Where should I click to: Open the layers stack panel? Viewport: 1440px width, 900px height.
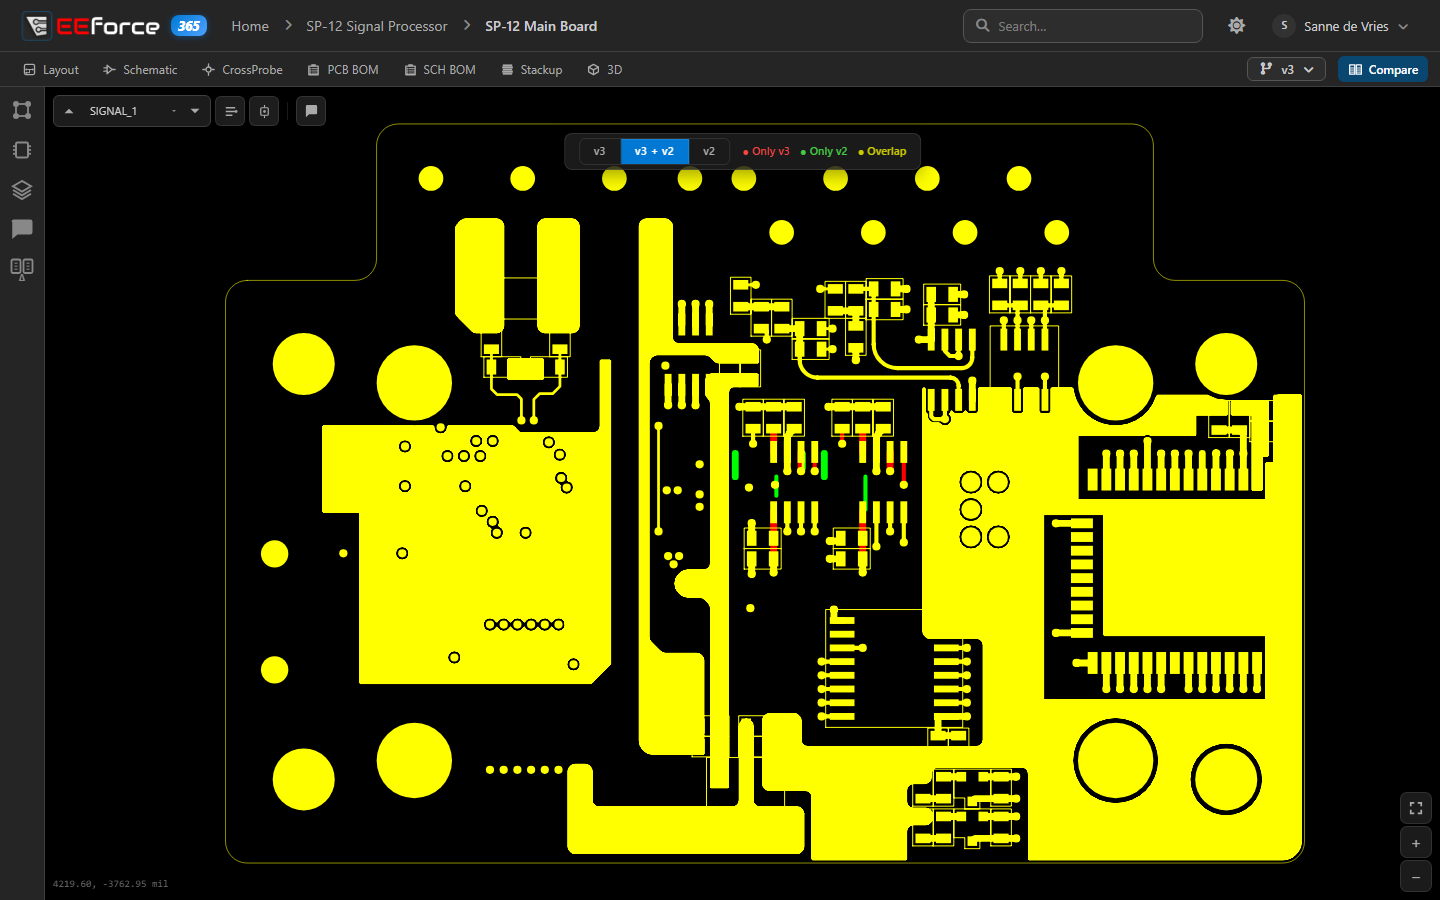[x=22, y=190]
